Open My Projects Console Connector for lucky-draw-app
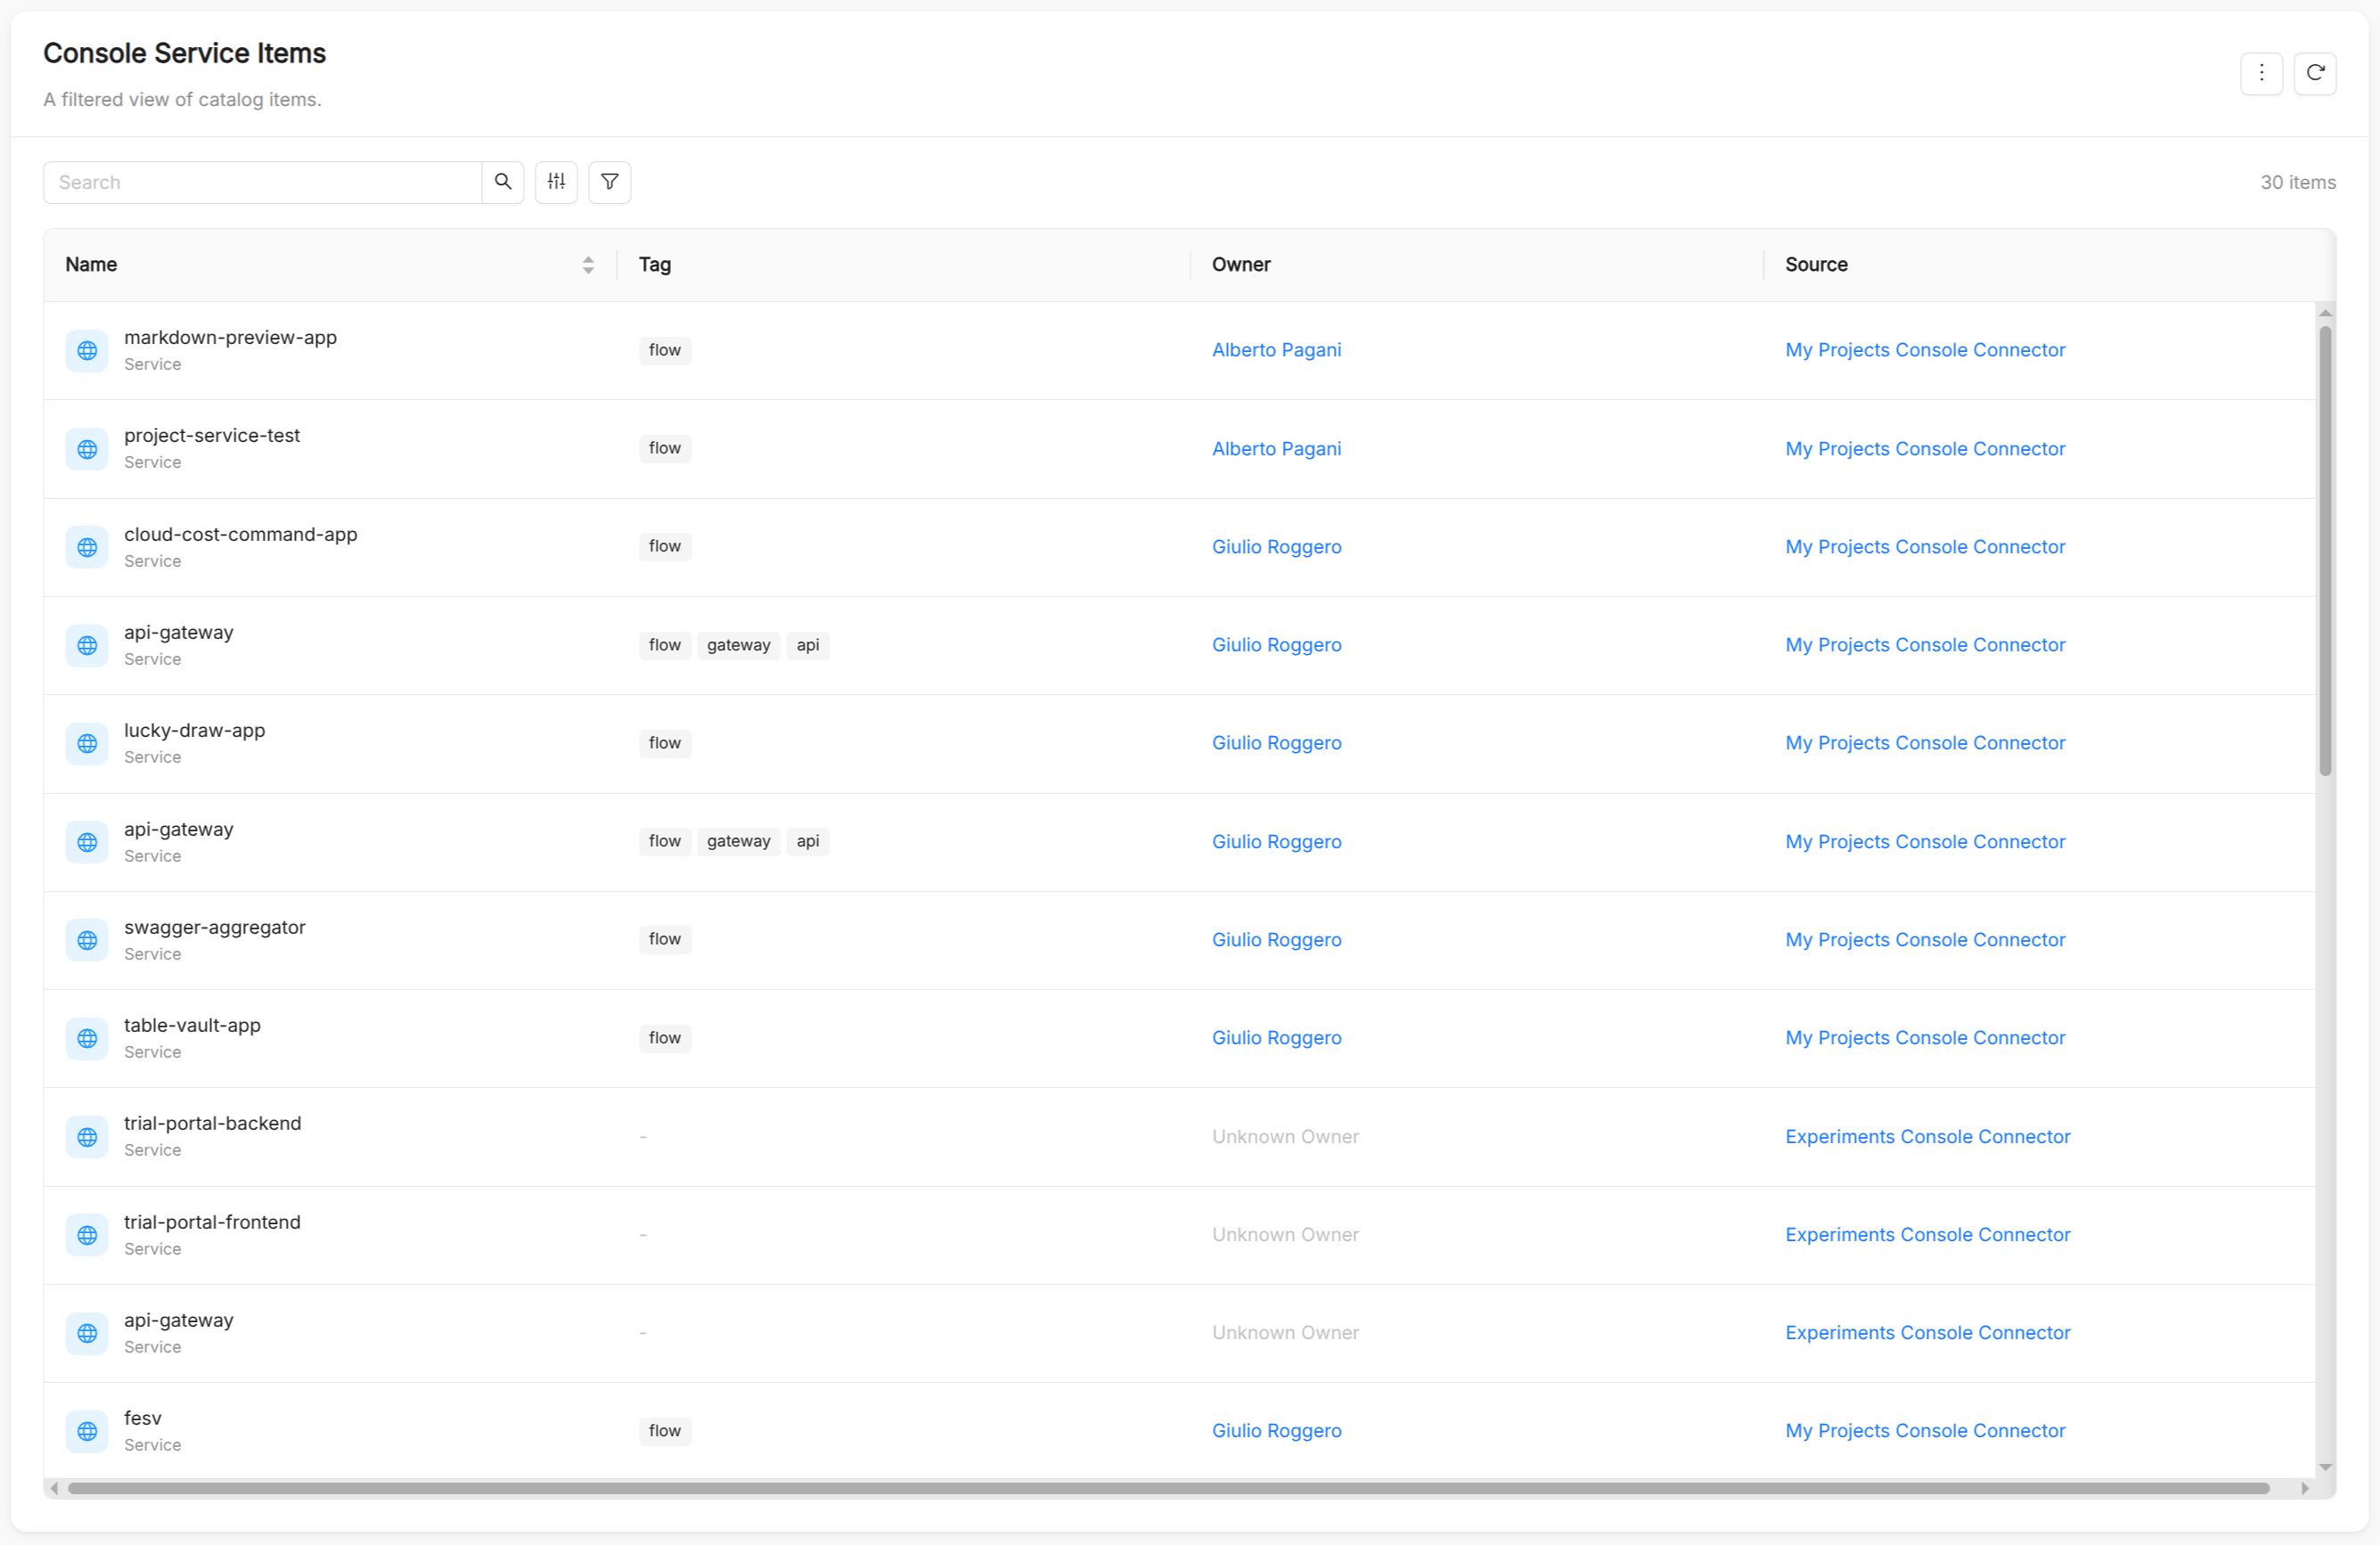 click(1925, 743)
